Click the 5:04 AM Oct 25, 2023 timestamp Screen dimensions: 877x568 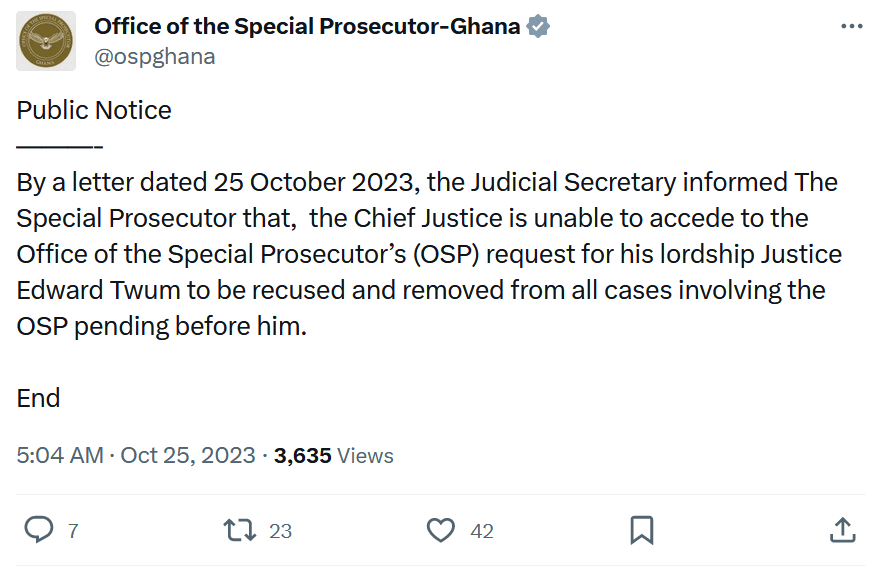click(136, 456)
